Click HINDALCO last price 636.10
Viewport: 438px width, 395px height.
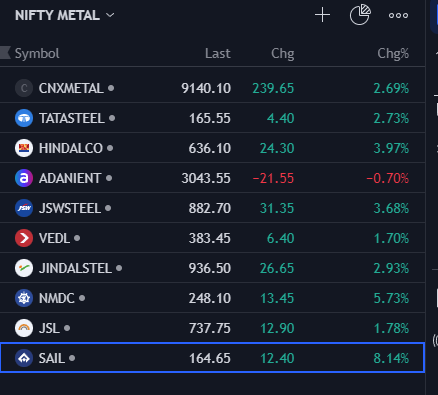point(210,148)
